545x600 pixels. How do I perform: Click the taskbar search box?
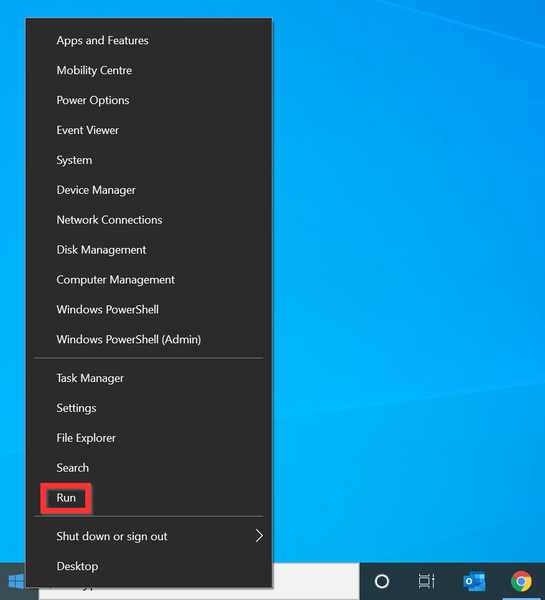(x=315, y=581)
